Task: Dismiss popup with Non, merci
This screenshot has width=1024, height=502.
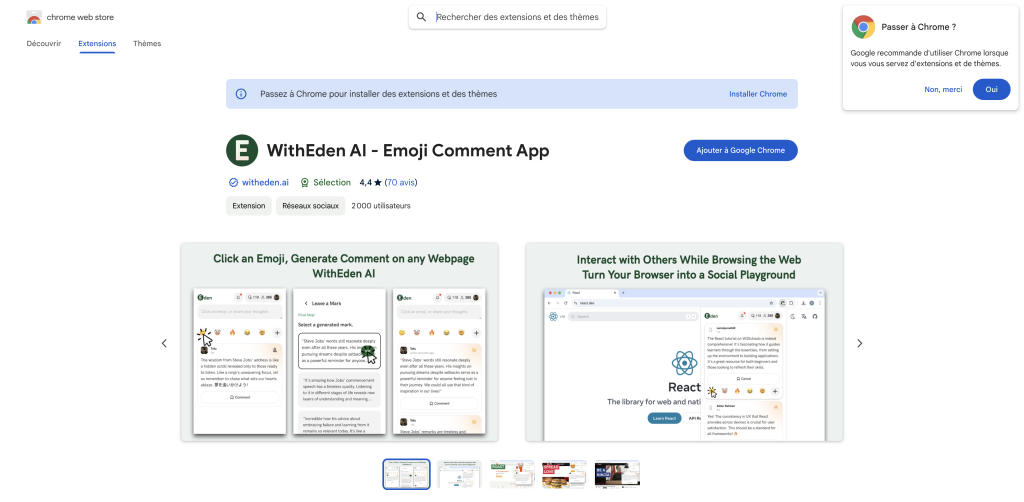Action: click(x=943, y=89)
